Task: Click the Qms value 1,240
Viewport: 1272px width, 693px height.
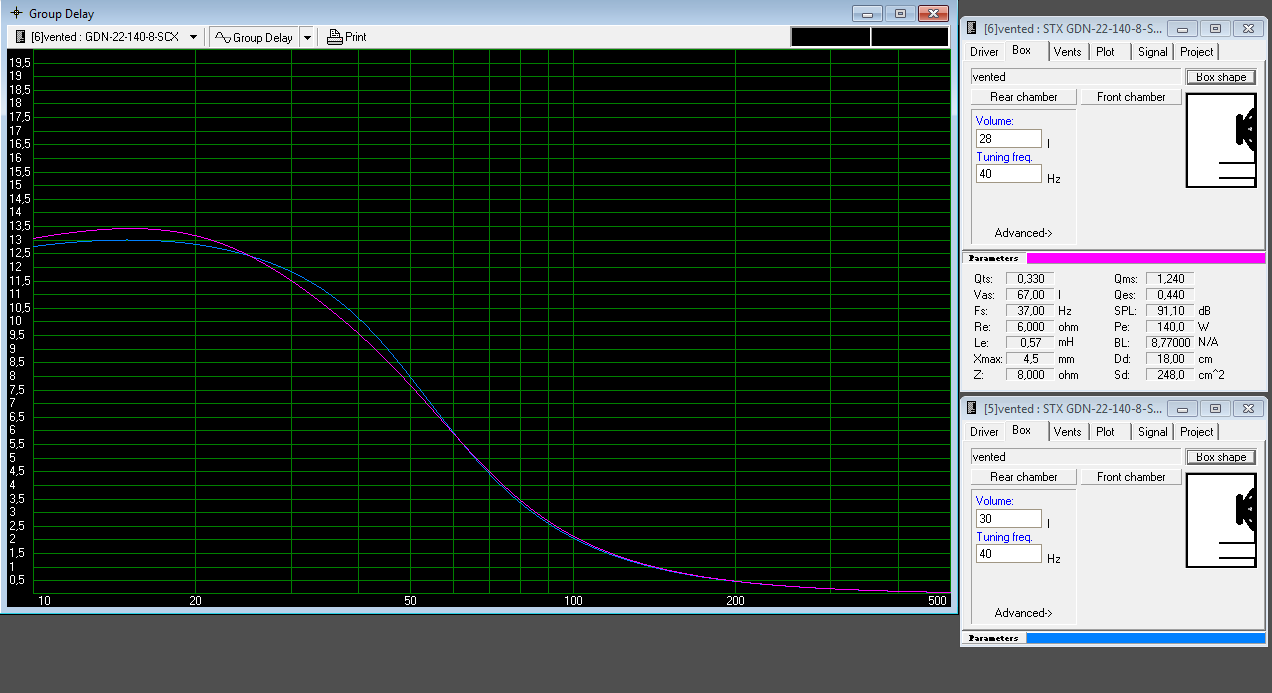Action: point(1170,279)
